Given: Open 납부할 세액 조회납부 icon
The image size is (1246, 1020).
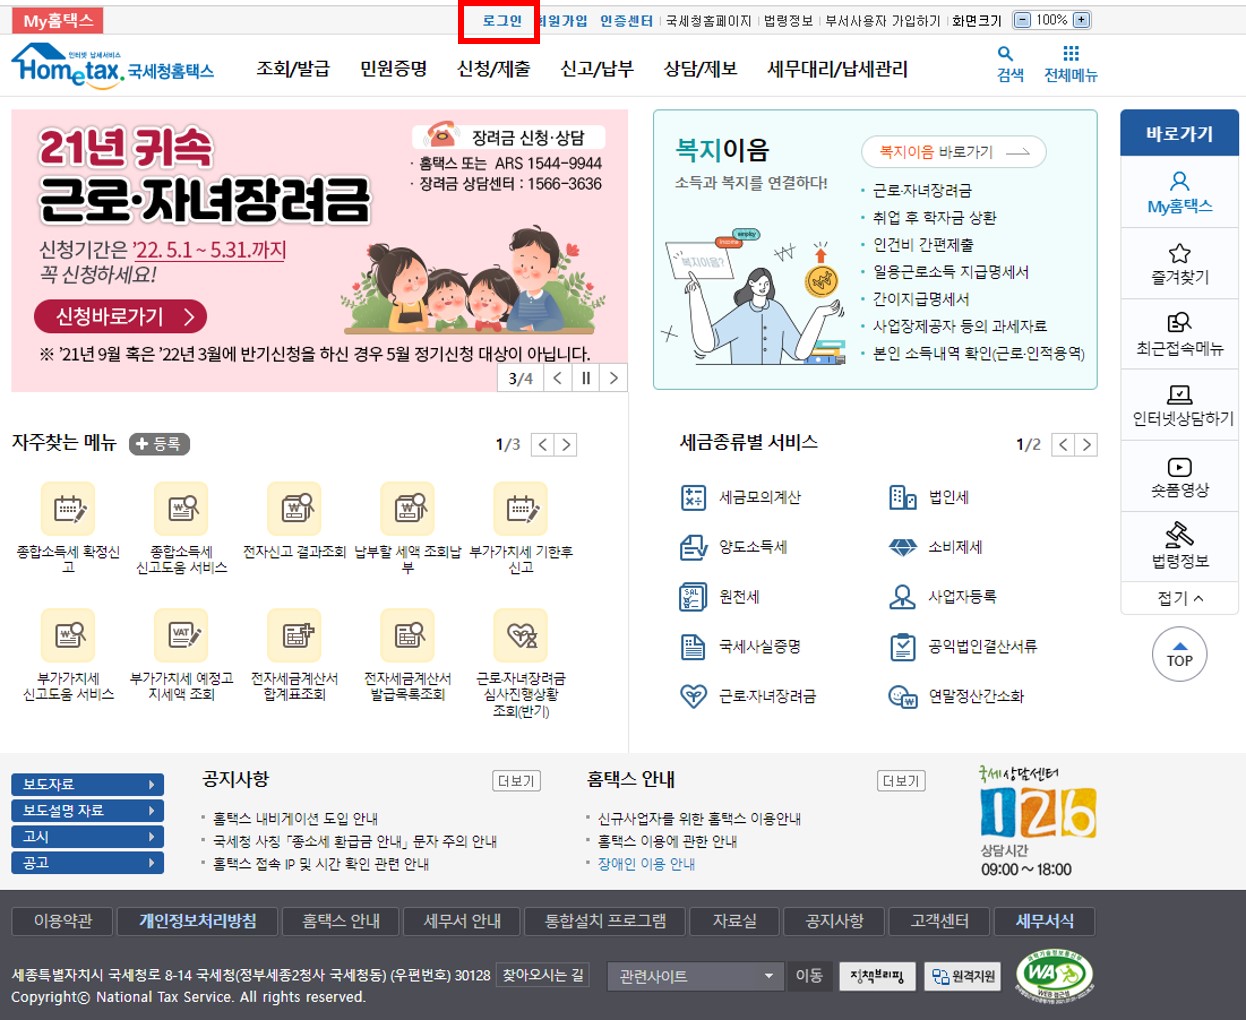Looking at the screenshot, I should pos(408,508).
